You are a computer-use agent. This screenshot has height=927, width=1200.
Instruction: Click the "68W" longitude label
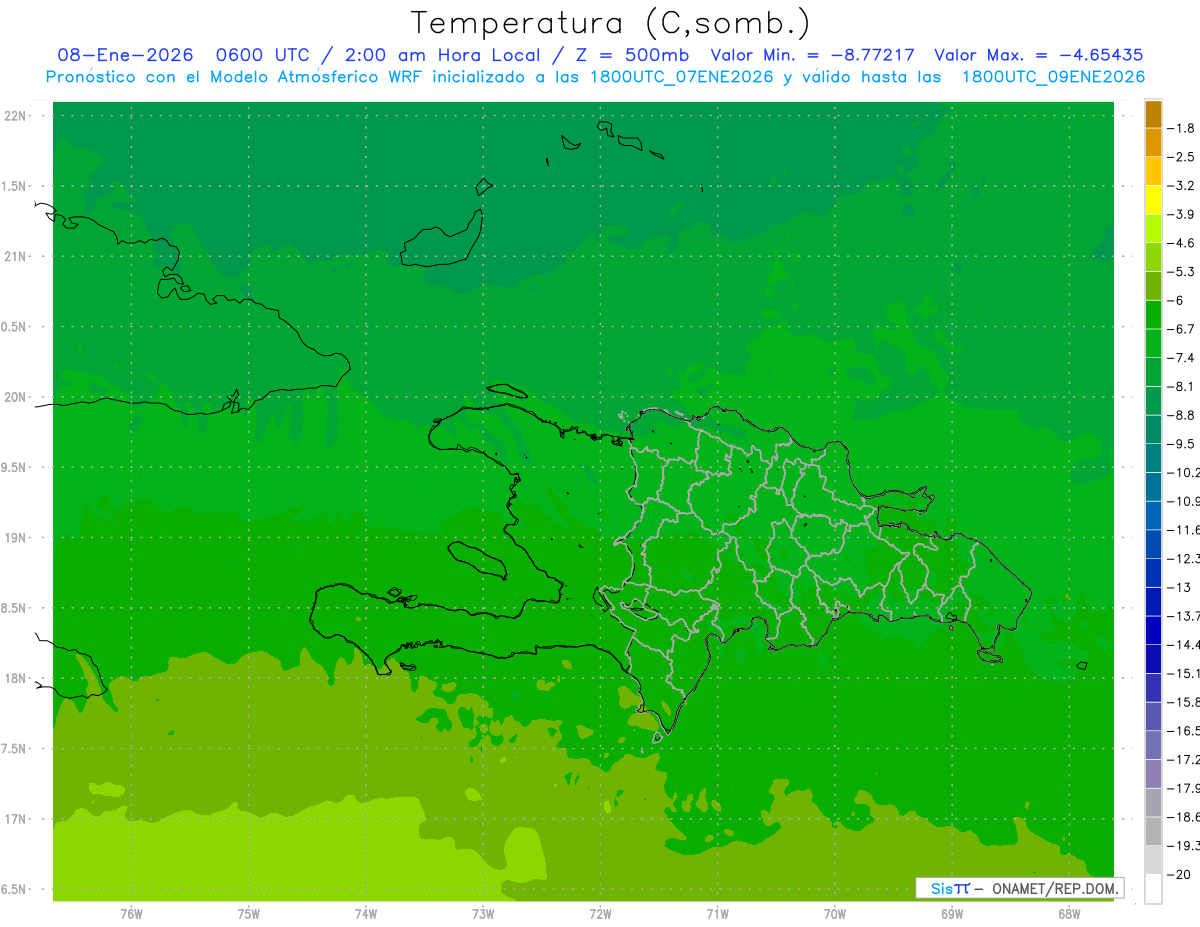click(x=1069, y=914)
